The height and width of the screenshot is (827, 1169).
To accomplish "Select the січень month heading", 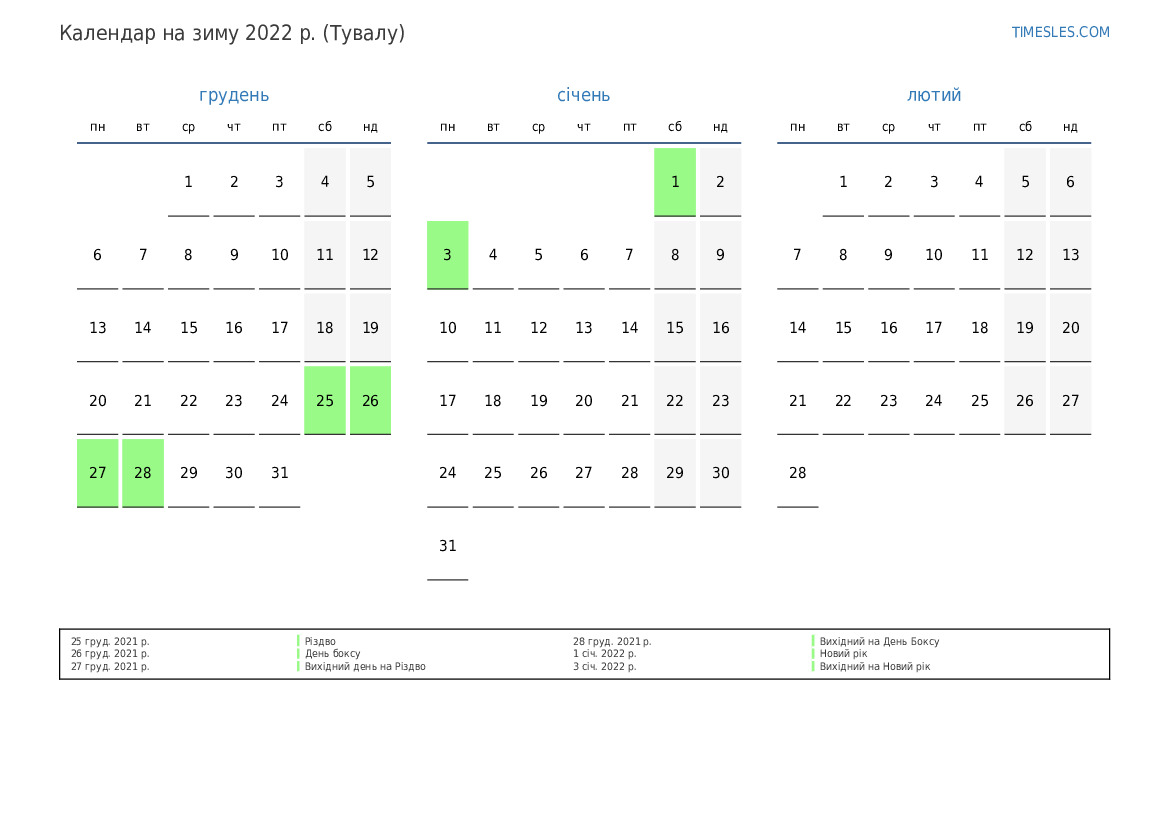I will [x=584, y=95].
